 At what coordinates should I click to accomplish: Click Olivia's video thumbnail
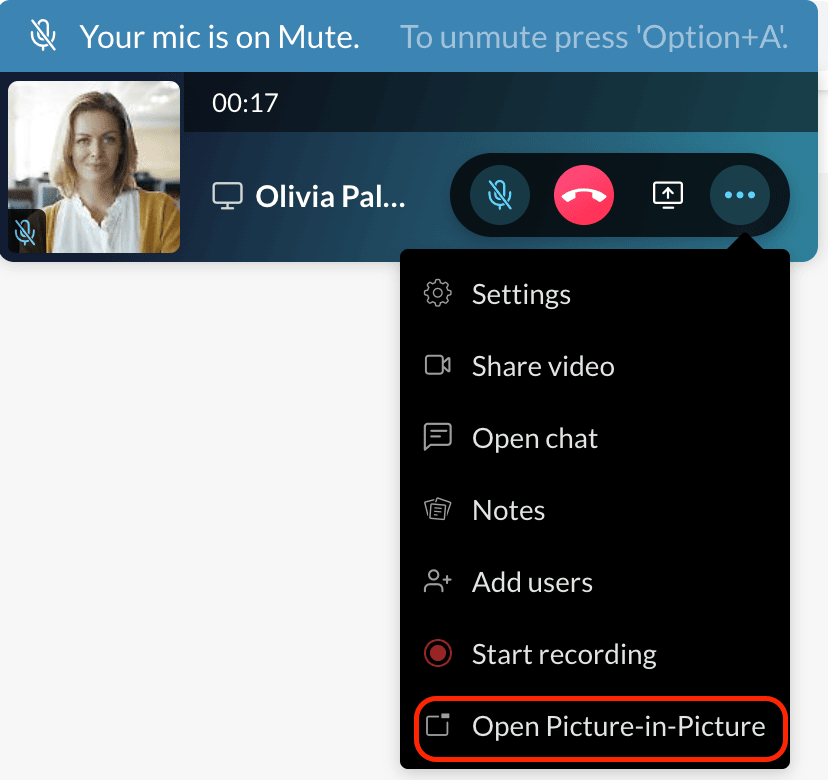coord(94,167)
